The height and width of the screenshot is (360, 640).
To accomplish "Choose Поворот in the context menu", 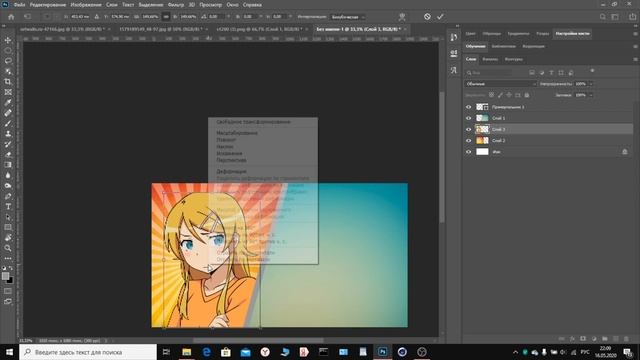I will click(226, 140).
